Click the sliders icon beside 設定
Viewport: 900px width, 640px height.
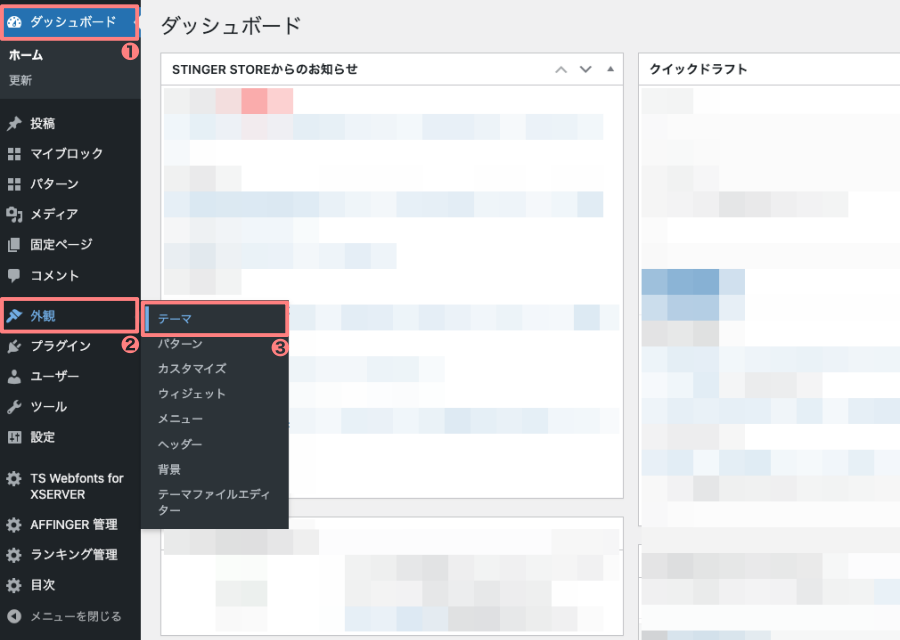14,437
